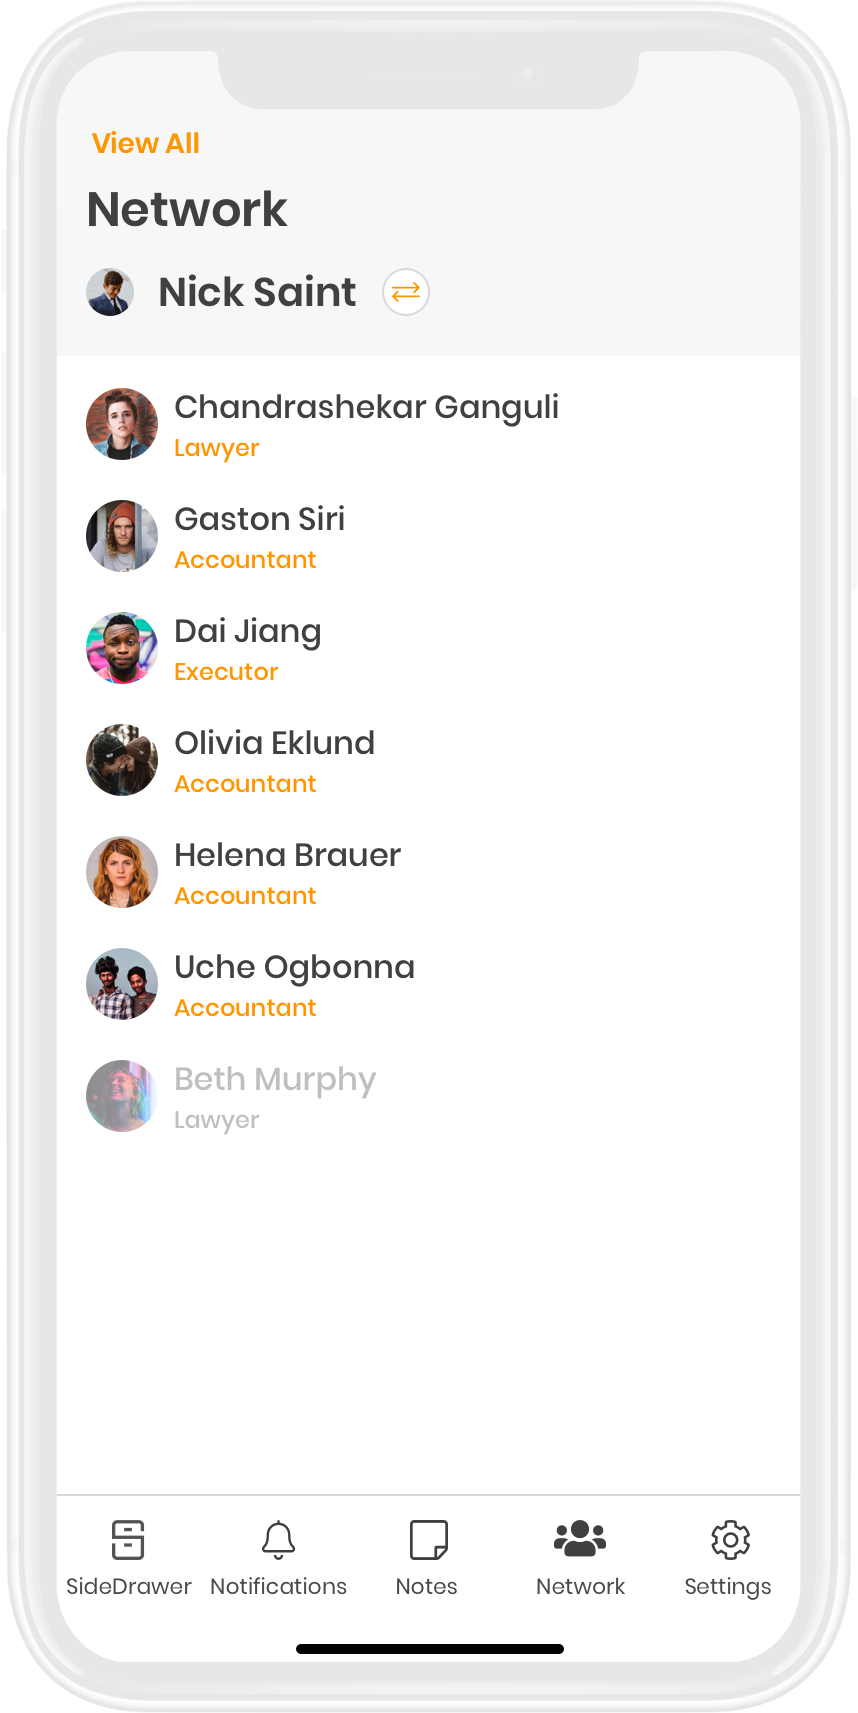
Task: Open the Notifications bell icon
Action: [278, 1540]
